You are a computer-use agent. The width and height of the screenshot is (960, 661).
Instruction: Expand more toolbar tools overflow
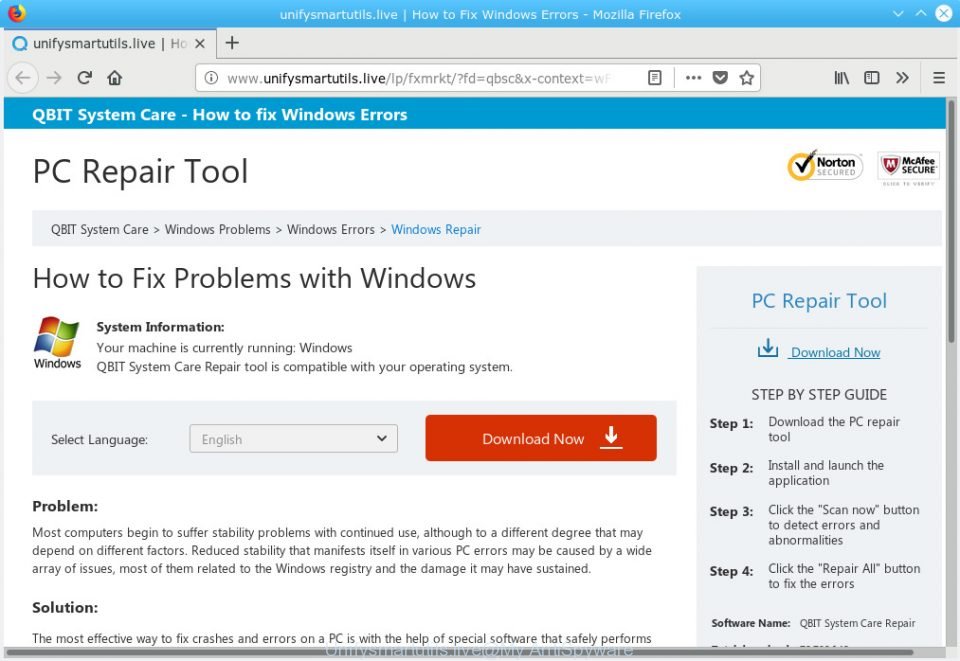(x=902, y=78)
